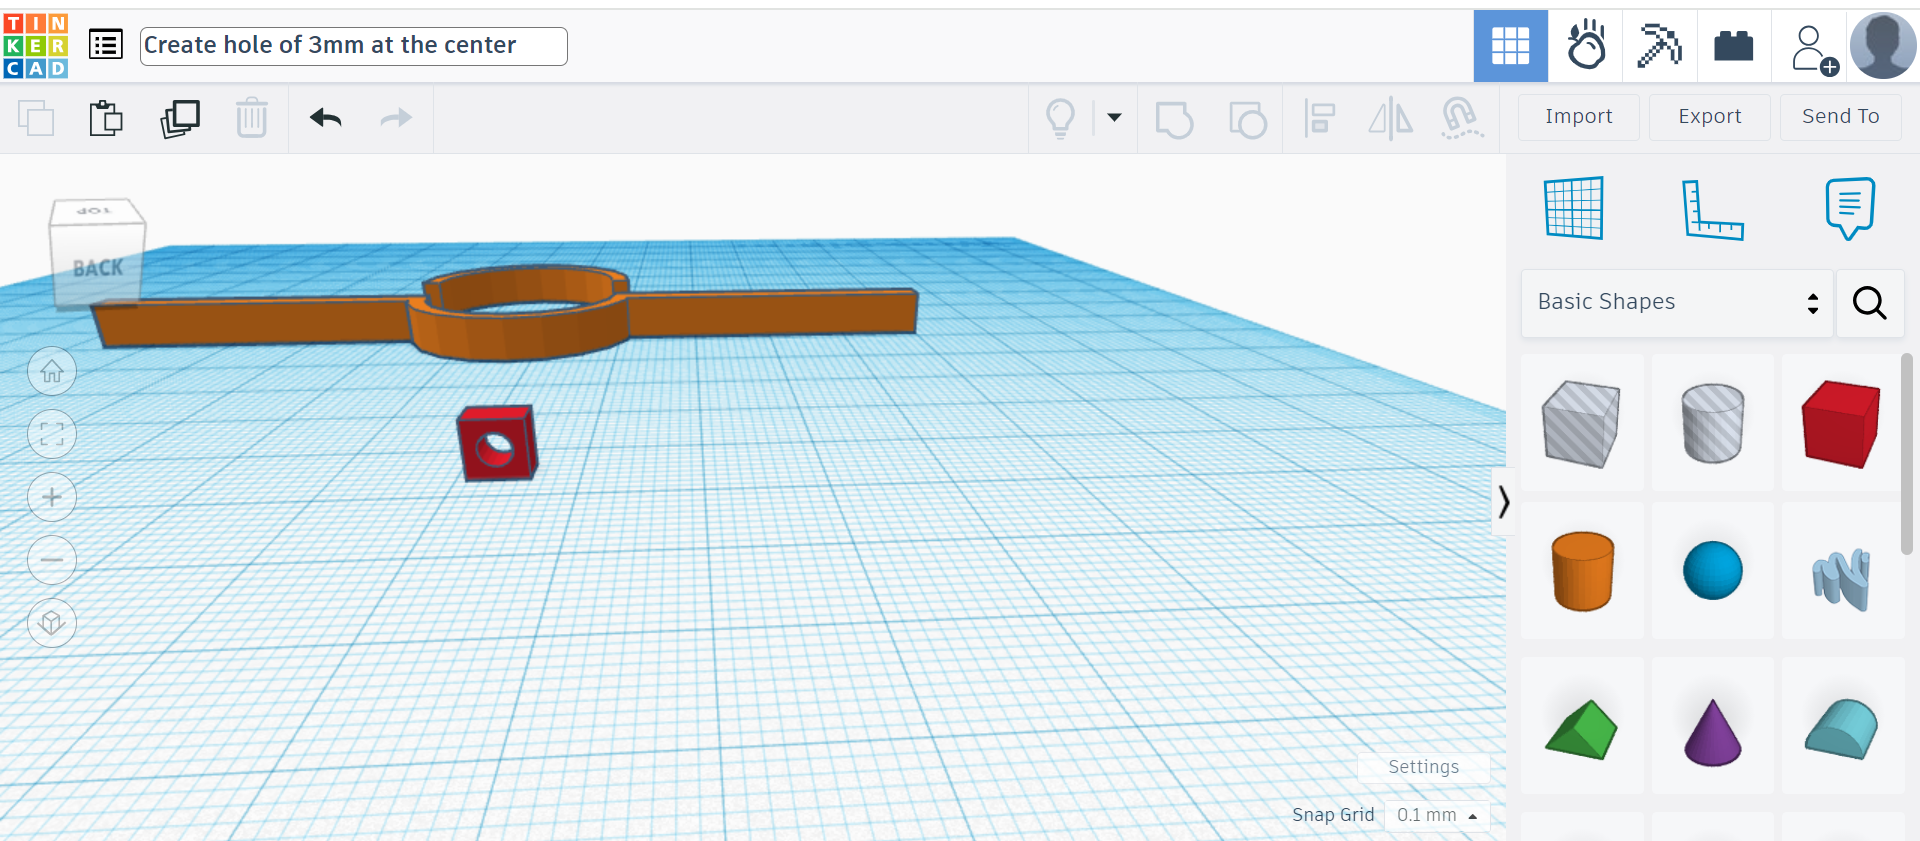Click the Export button
Screen dimensions: 1920x841
pyautogui.click(x=1709, y=117)
